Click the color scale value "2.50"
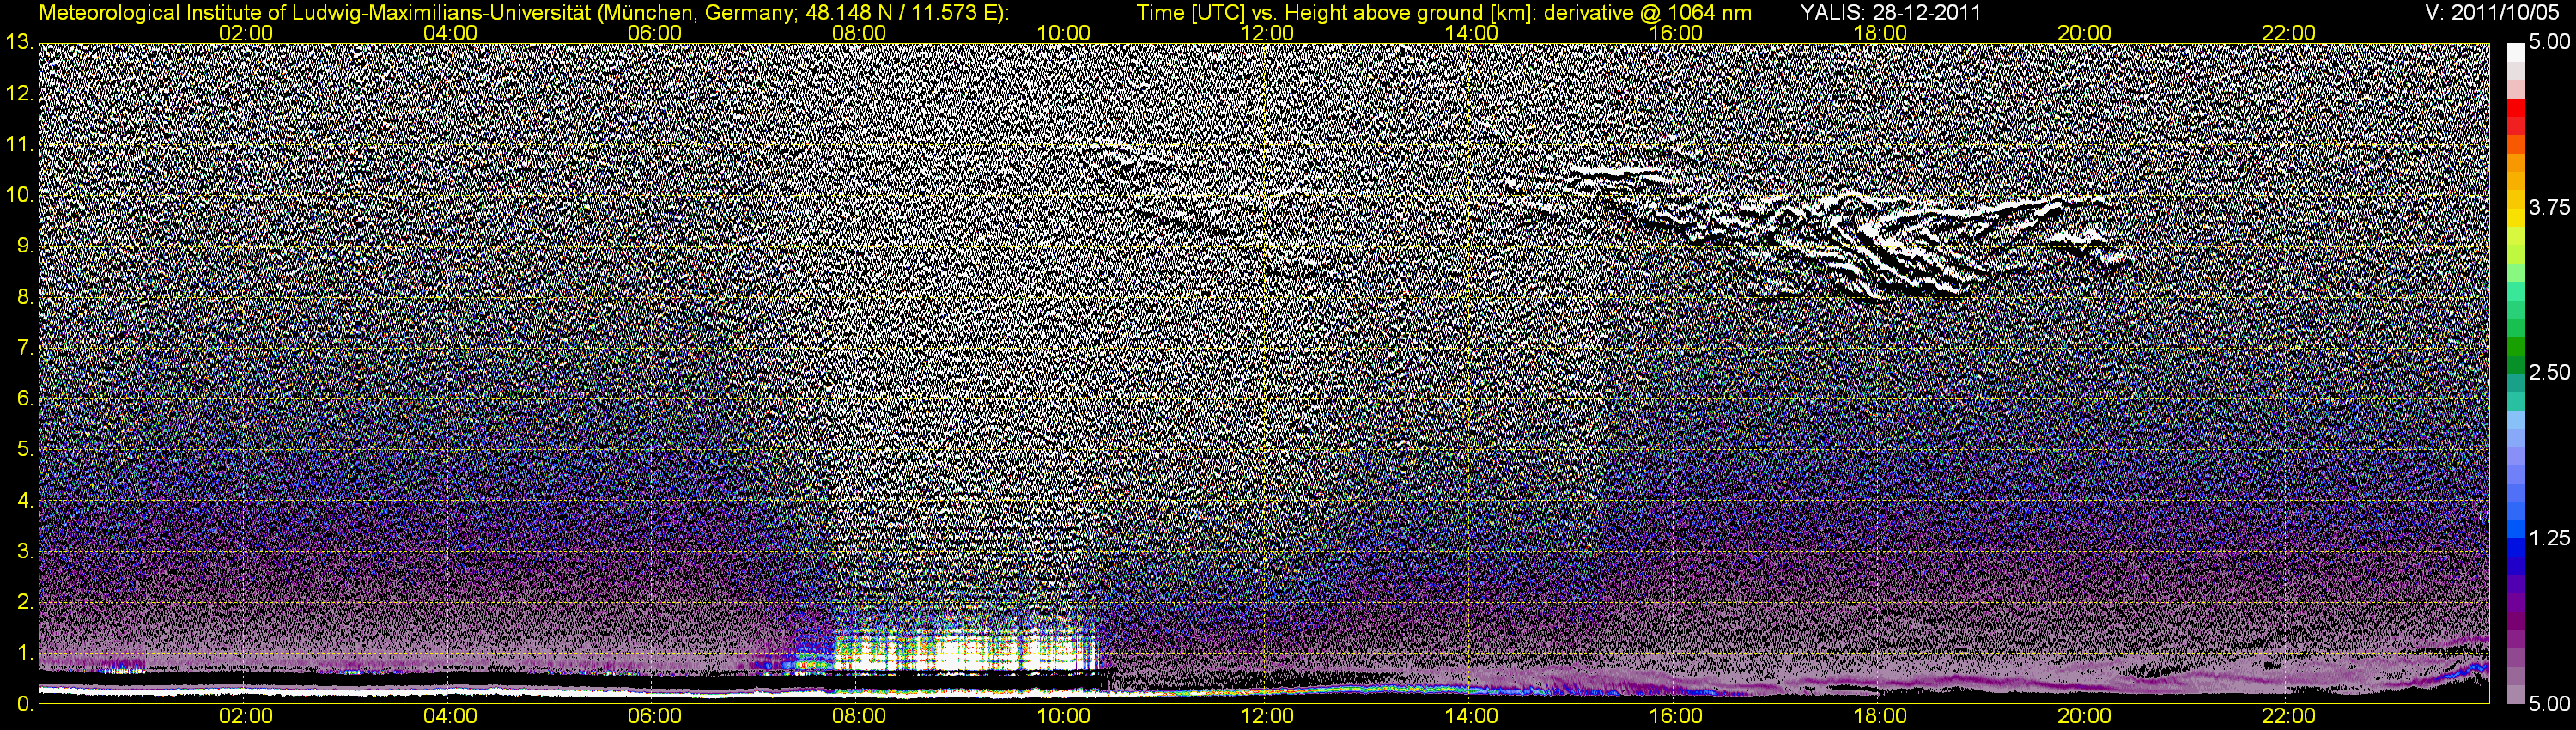The image size is (2576, 730). [2550, 372]
